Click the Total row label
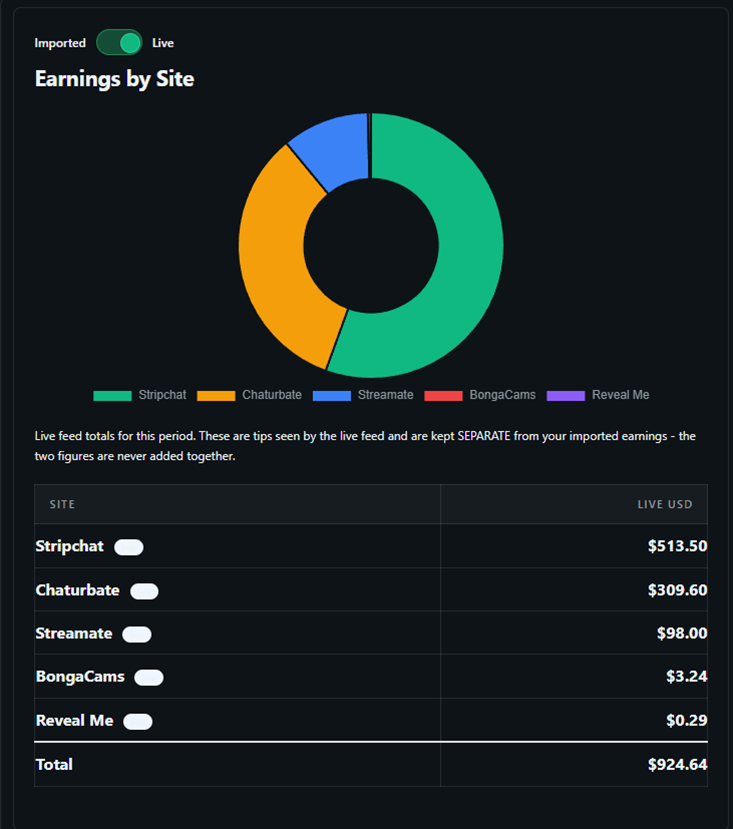The image size is (733, 829). coord(54,764)
